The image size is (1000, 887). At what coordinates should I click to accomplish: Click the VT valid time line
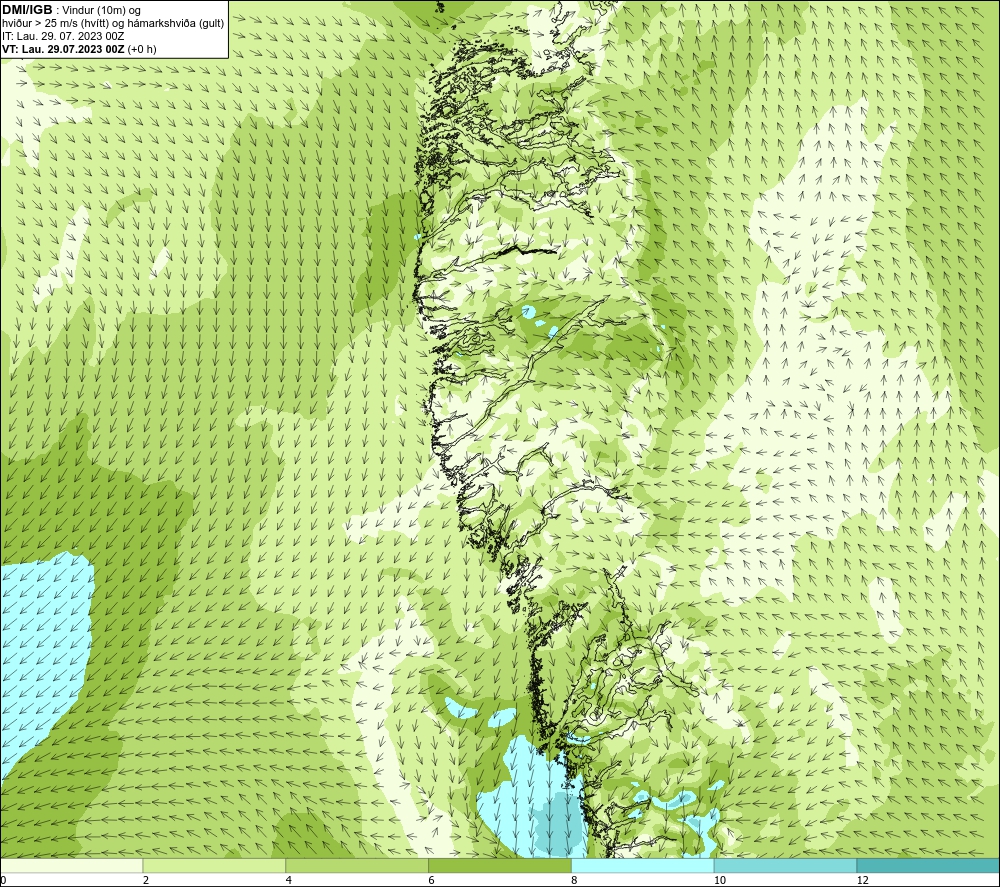79,49
